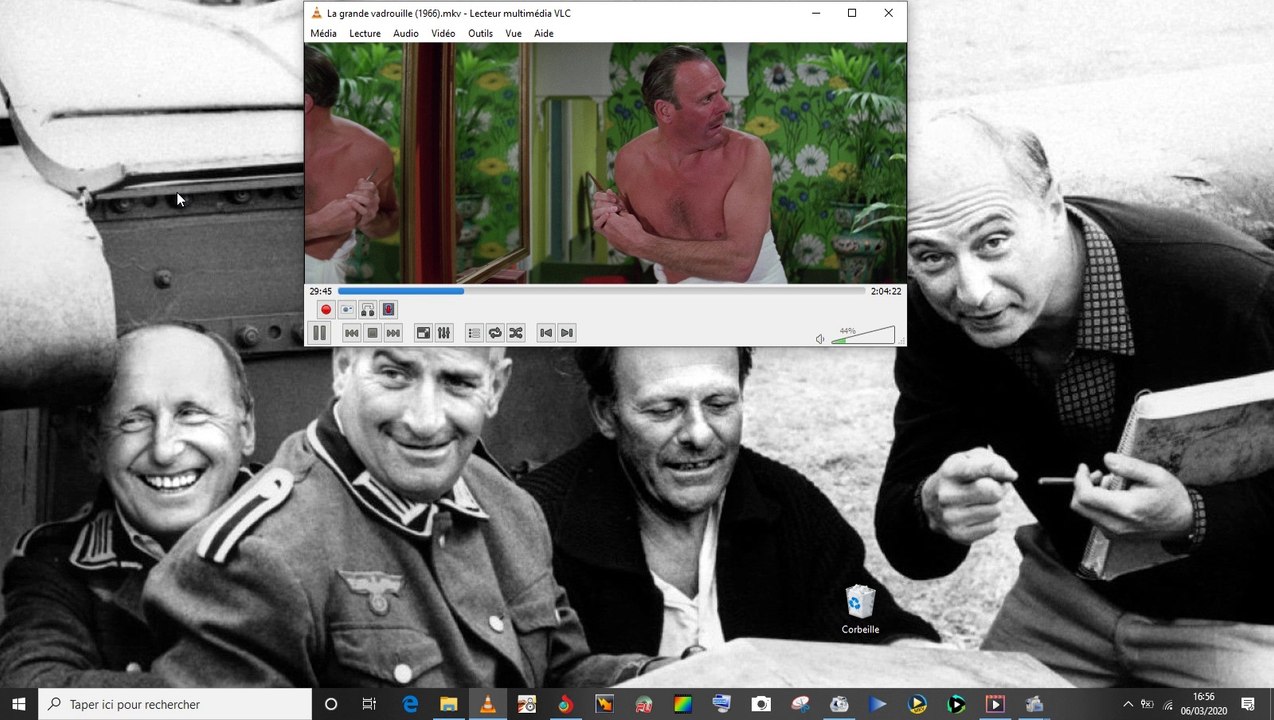Go to next chapter button

[x=567, y=333]
